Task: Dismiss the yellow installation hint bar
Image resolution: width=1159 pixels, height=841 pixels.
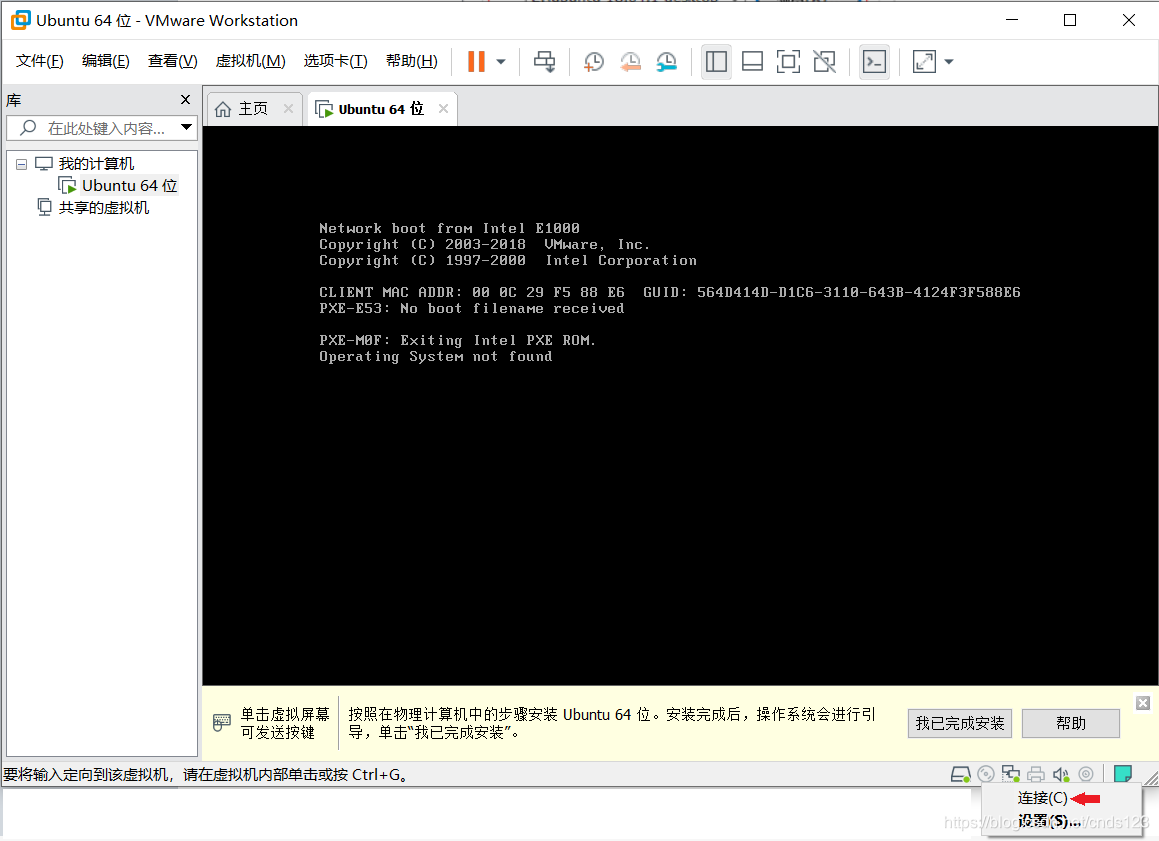Action: tap(1143, 703)
